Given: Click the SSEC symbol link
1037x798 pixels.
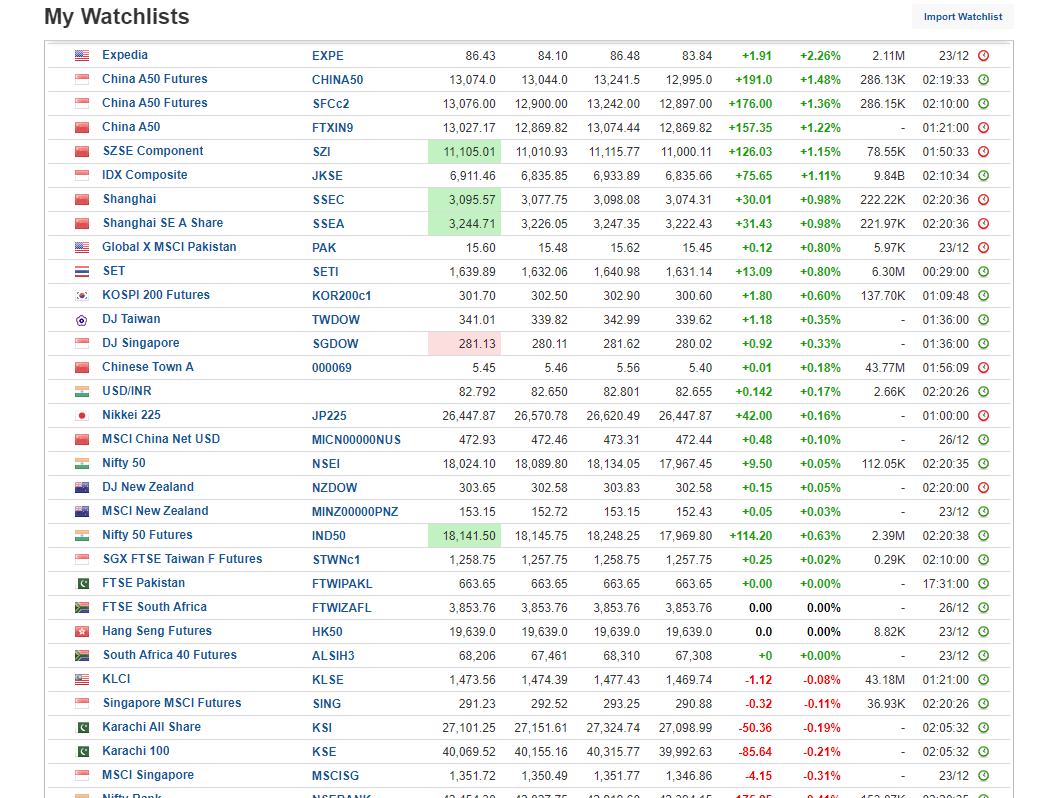Looking at the screenshot, I should click(x=328, y=200).
